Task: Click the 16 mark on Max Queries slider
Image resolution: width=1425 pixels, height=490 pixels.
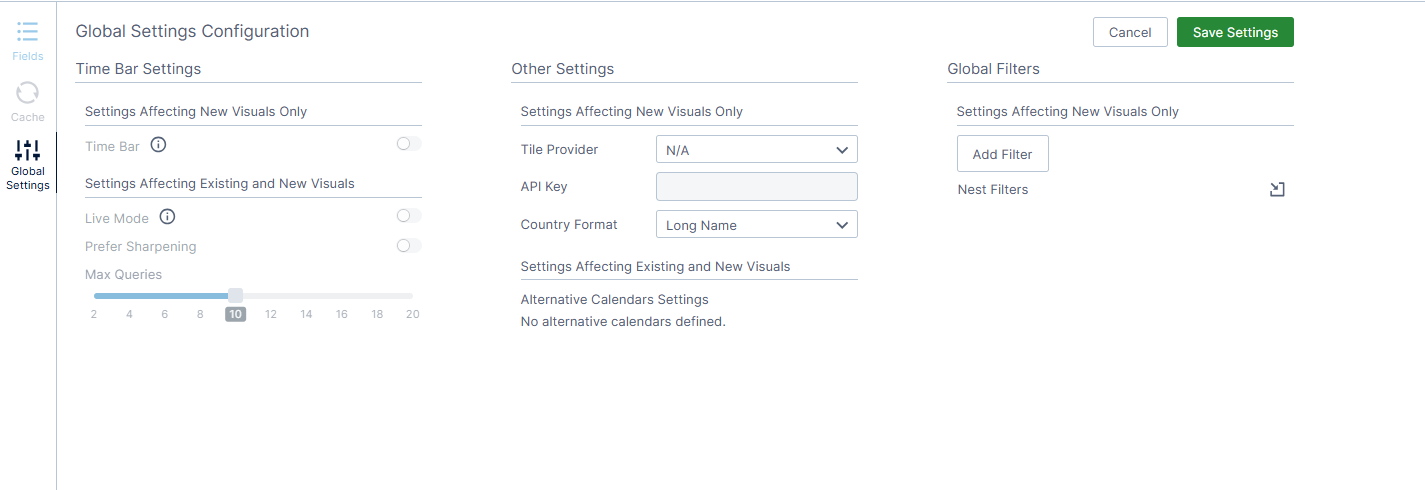Action: pyautogui.click(x=342, y=314)
